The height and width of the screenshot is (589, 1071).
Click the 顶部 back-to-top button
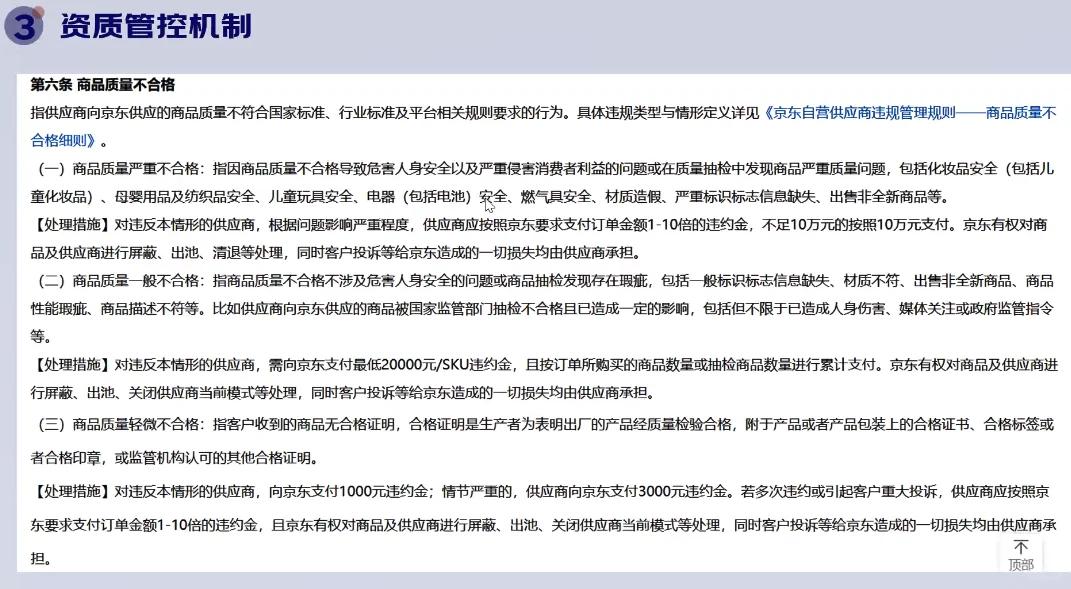1020,556
